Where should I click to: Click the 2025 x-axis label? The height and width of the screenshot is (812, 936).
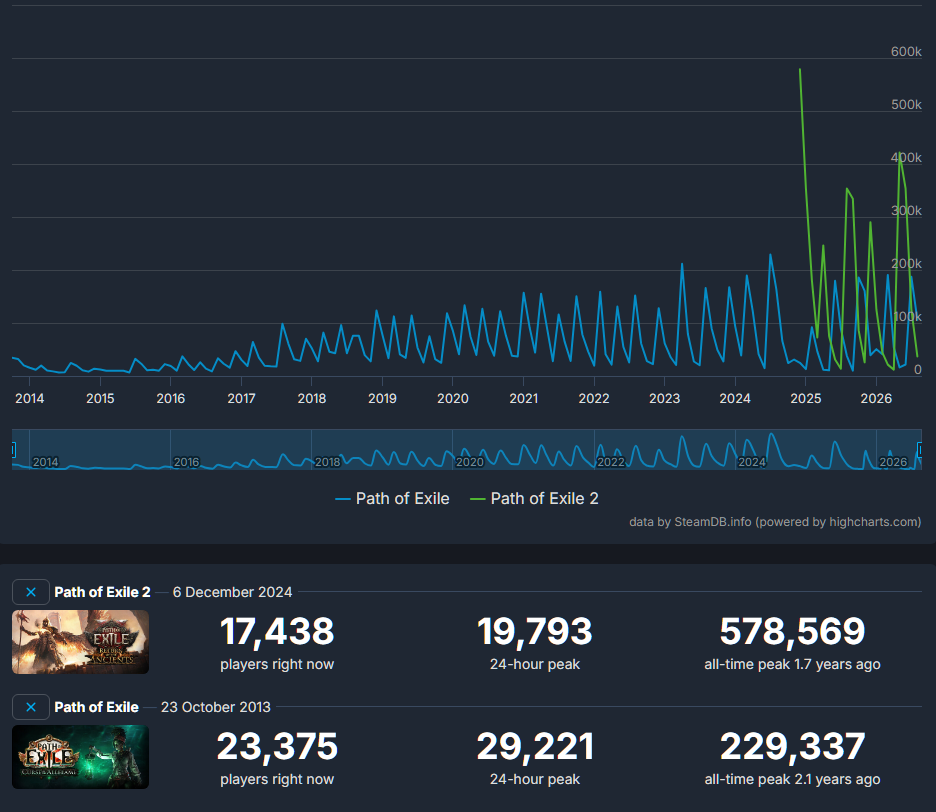click(x=805, y=398)
